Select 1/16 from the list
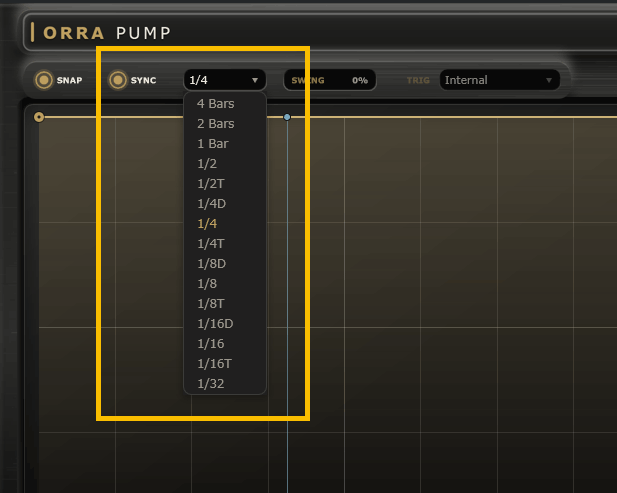The image size is (617, 493). [225, 343]
